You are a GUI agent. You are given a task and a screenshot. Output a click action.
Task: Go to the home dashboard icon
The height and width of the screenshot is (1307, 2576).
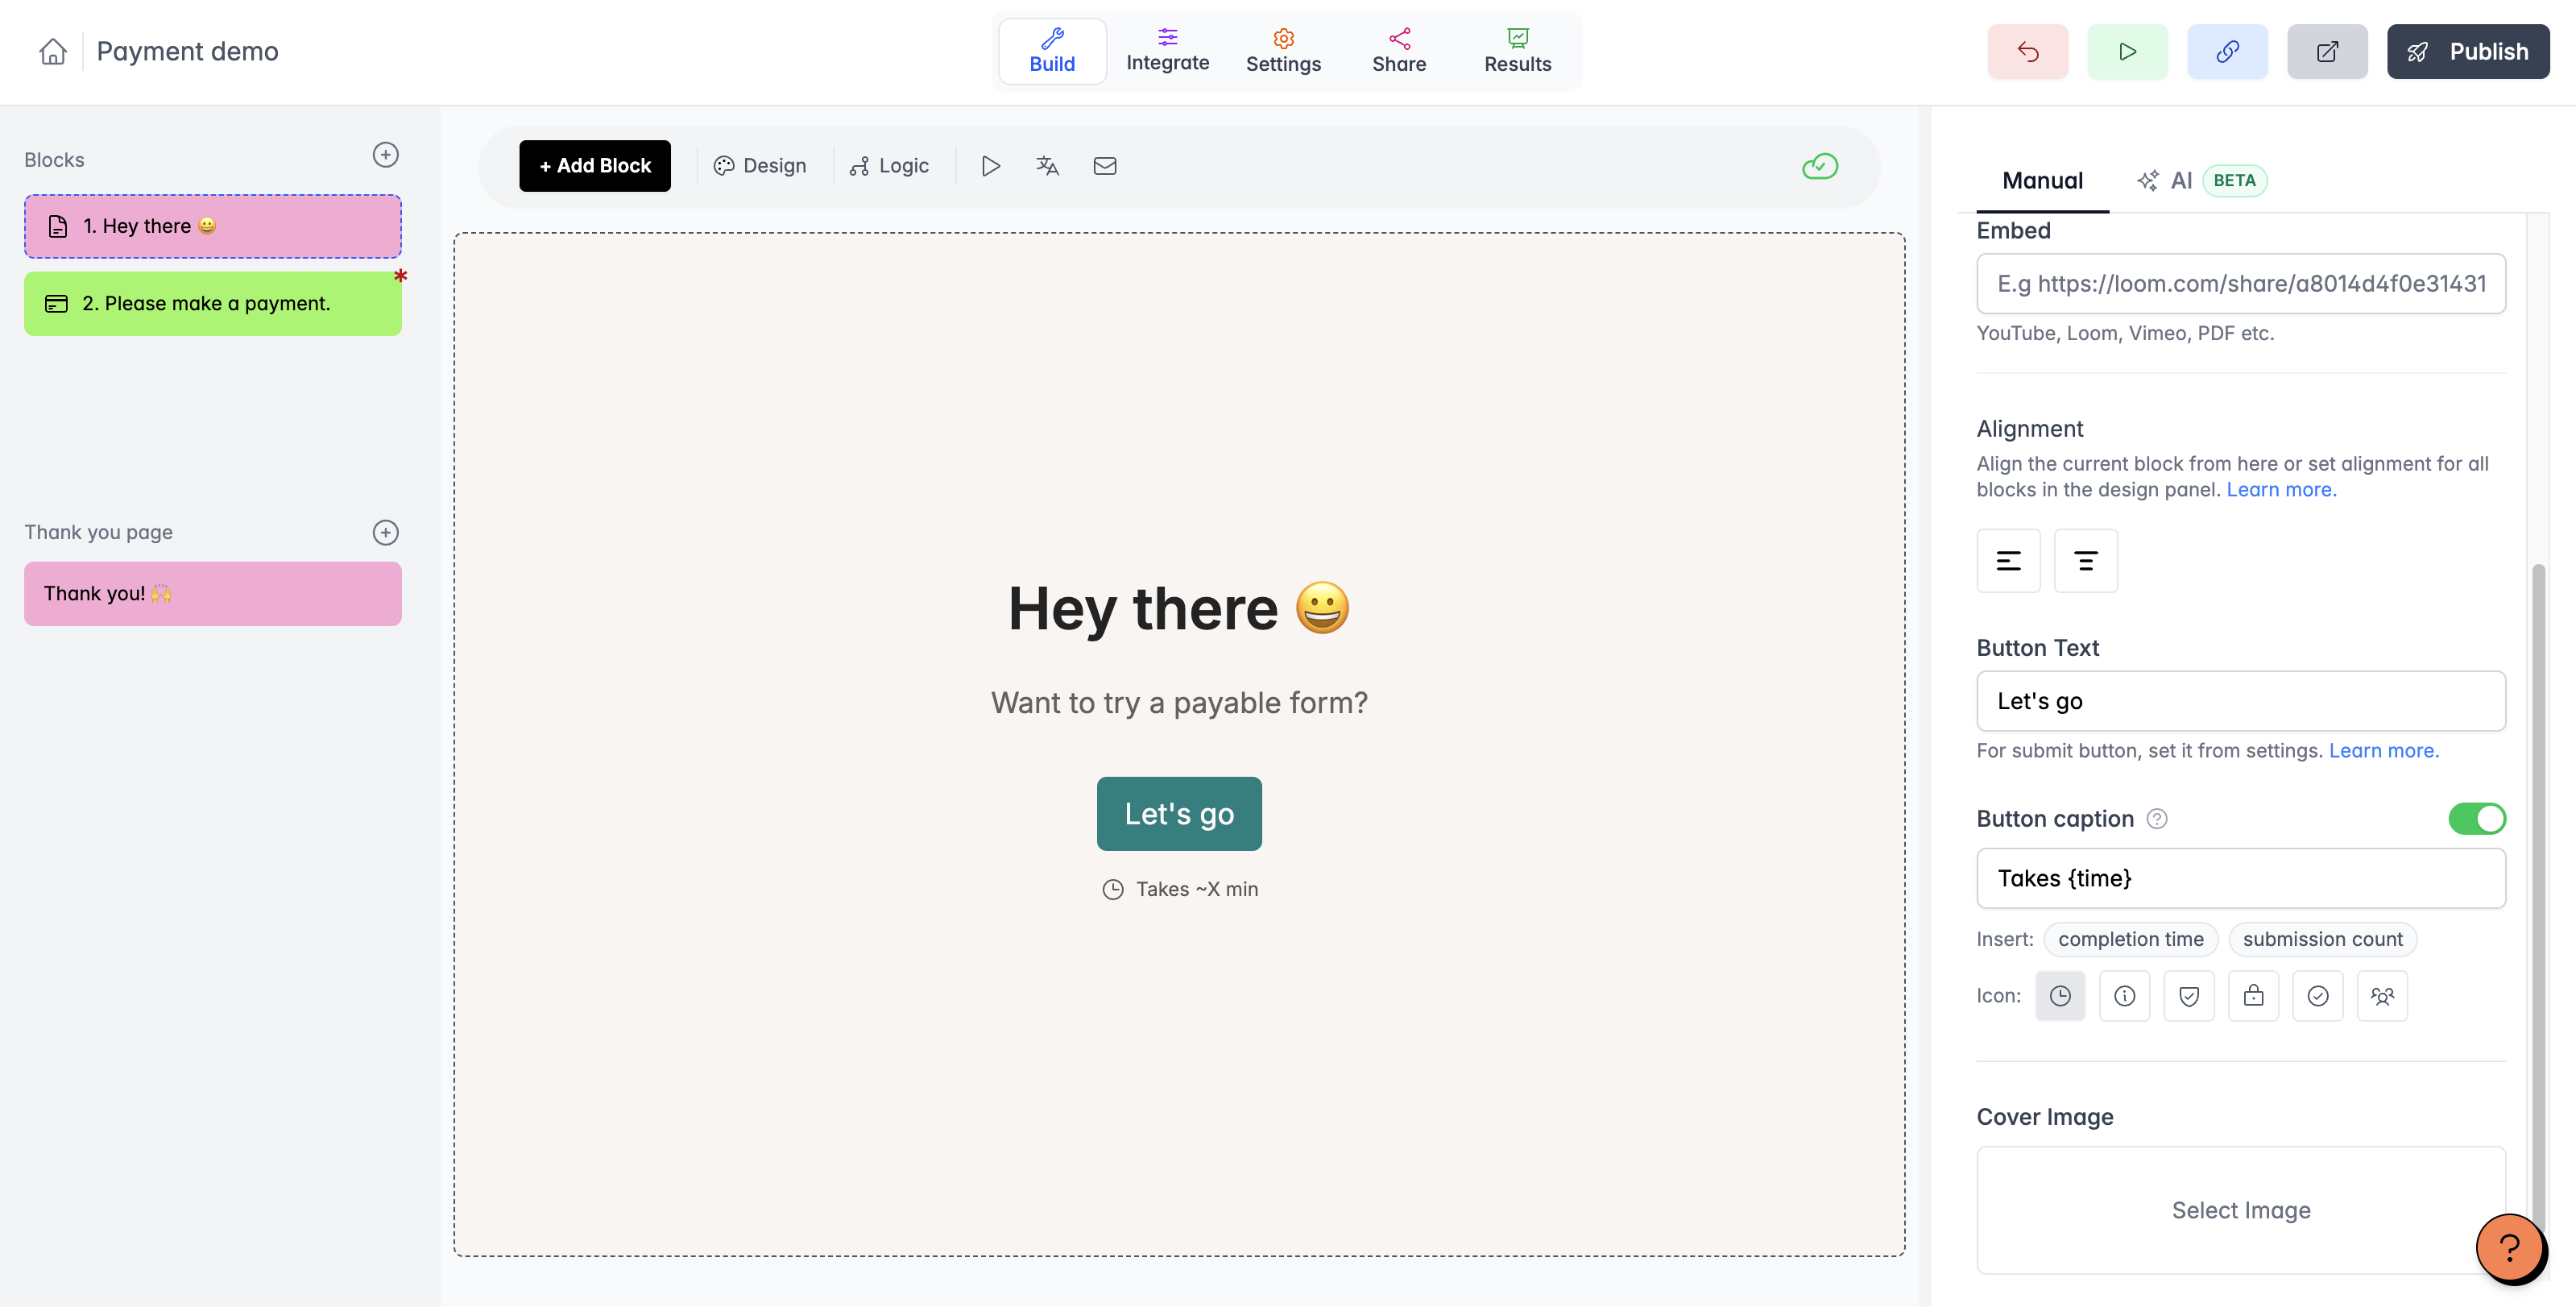point(53,51)
